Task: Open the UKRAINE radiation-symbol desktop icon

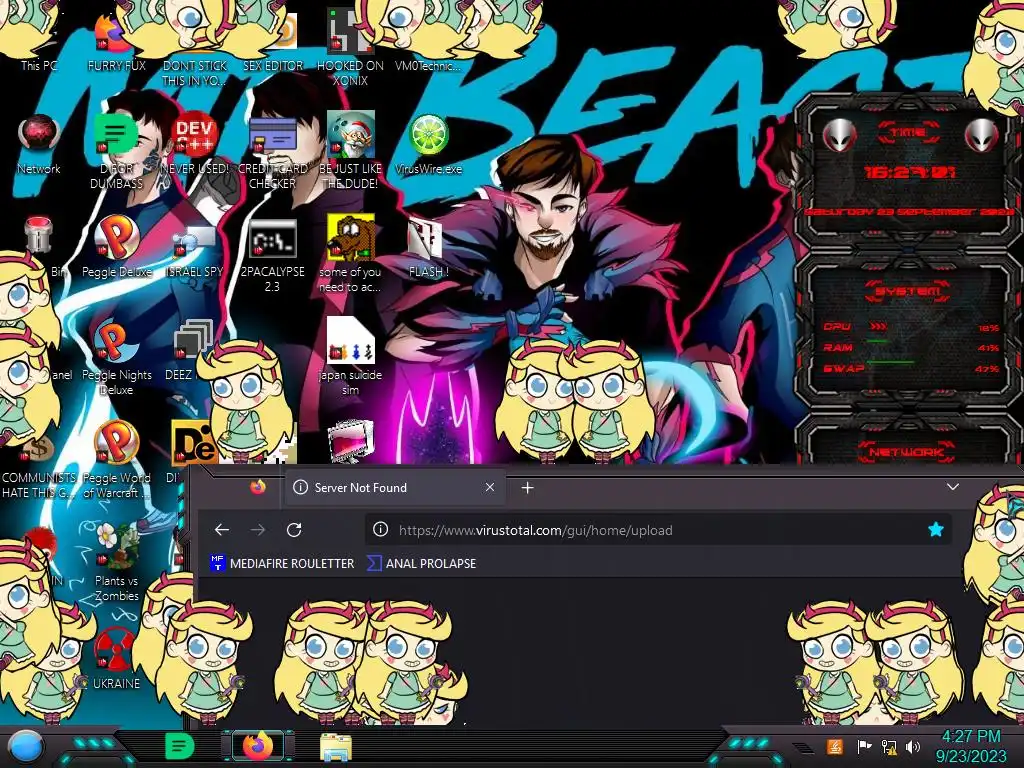Action: [116, 658]
